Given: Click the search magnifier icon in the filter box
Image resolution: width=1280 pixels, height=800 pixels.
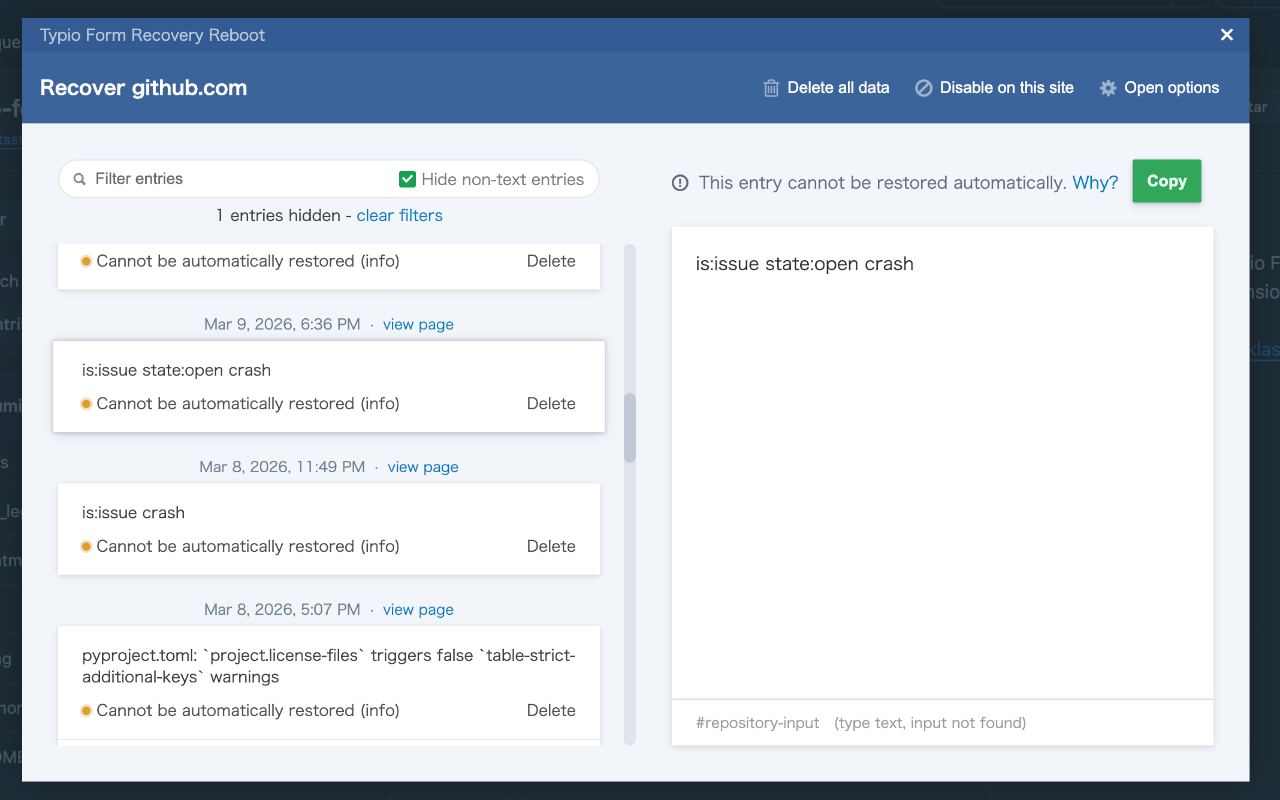Looking at the screenshot, I should [x=79, y=179].
